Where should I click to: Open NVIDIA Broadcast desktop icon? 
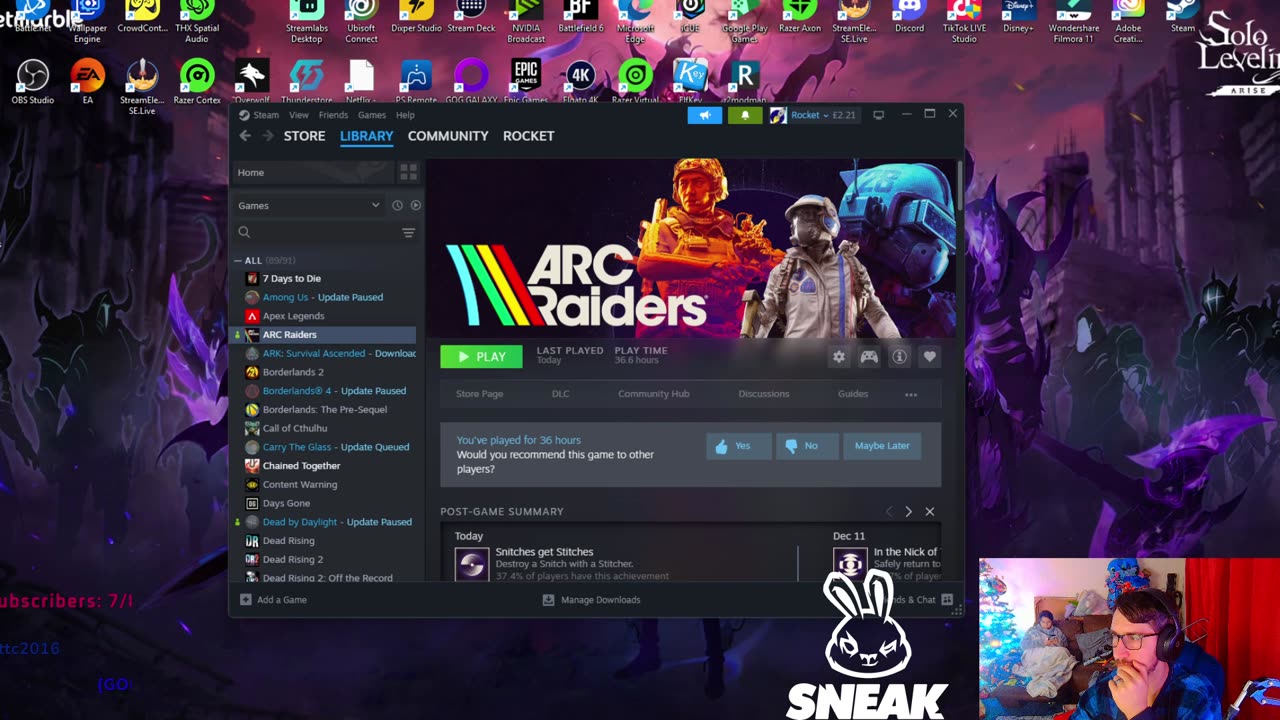coord(526,20)
